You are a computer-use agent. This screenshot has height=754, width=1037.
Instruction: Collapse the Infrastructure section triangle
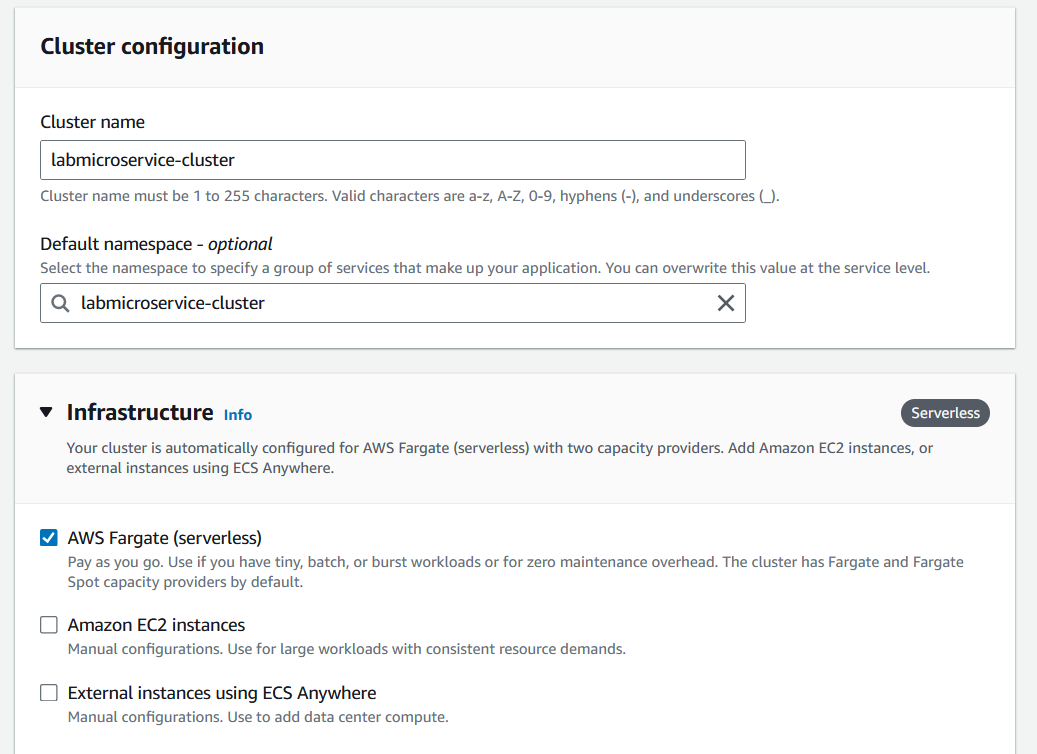click(46, 412)
